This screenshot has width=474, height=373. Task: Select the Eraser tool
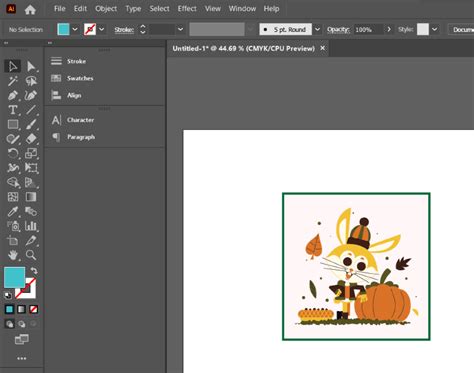[x=31, y=139]
